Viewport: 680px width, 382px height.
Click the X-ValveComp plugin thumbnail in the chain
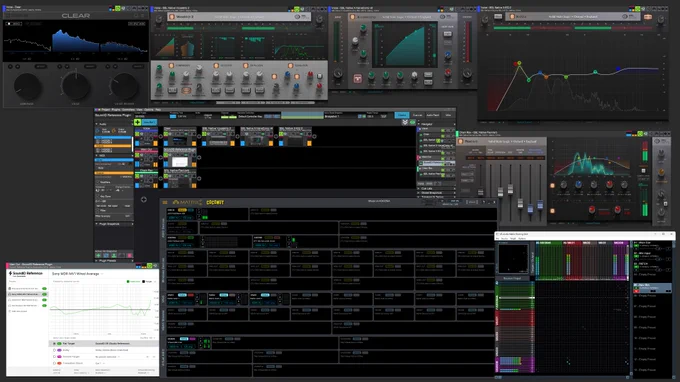click(256, 140)
